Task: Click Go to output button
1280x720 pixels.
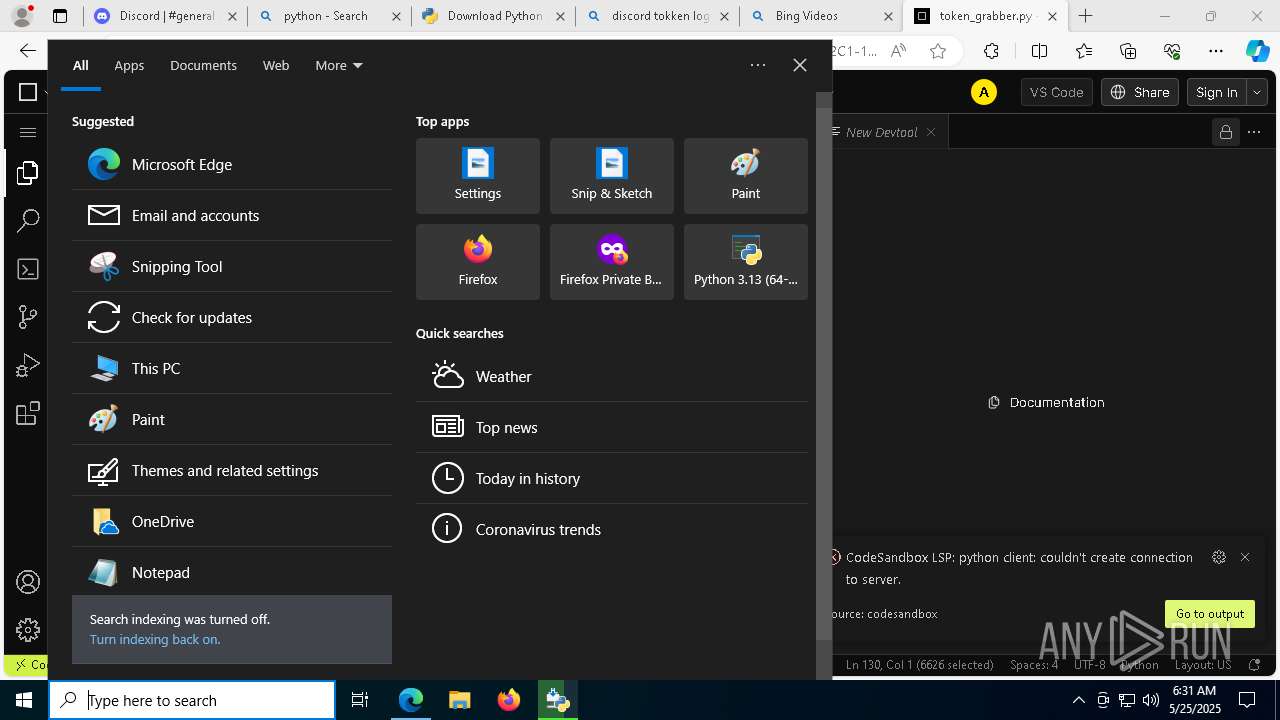Action: click(1210, 614)
